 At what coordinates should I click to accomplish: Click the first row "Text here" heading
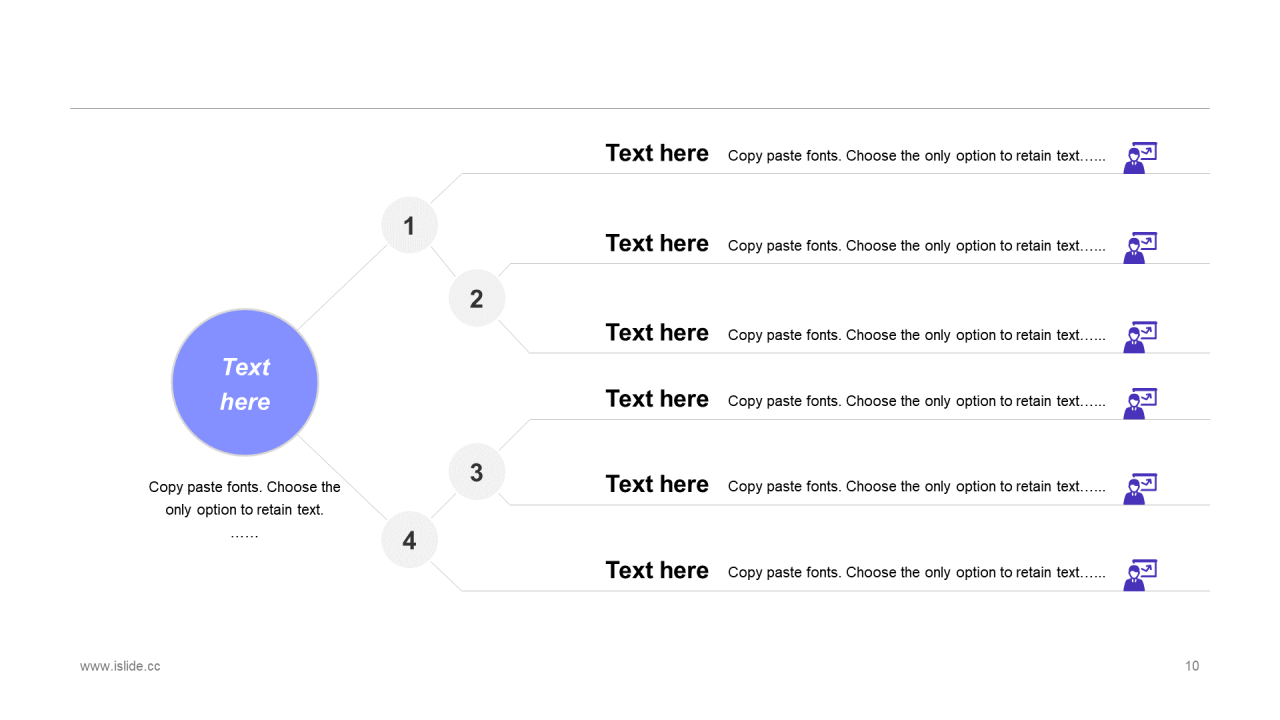(x=657, y=153)
